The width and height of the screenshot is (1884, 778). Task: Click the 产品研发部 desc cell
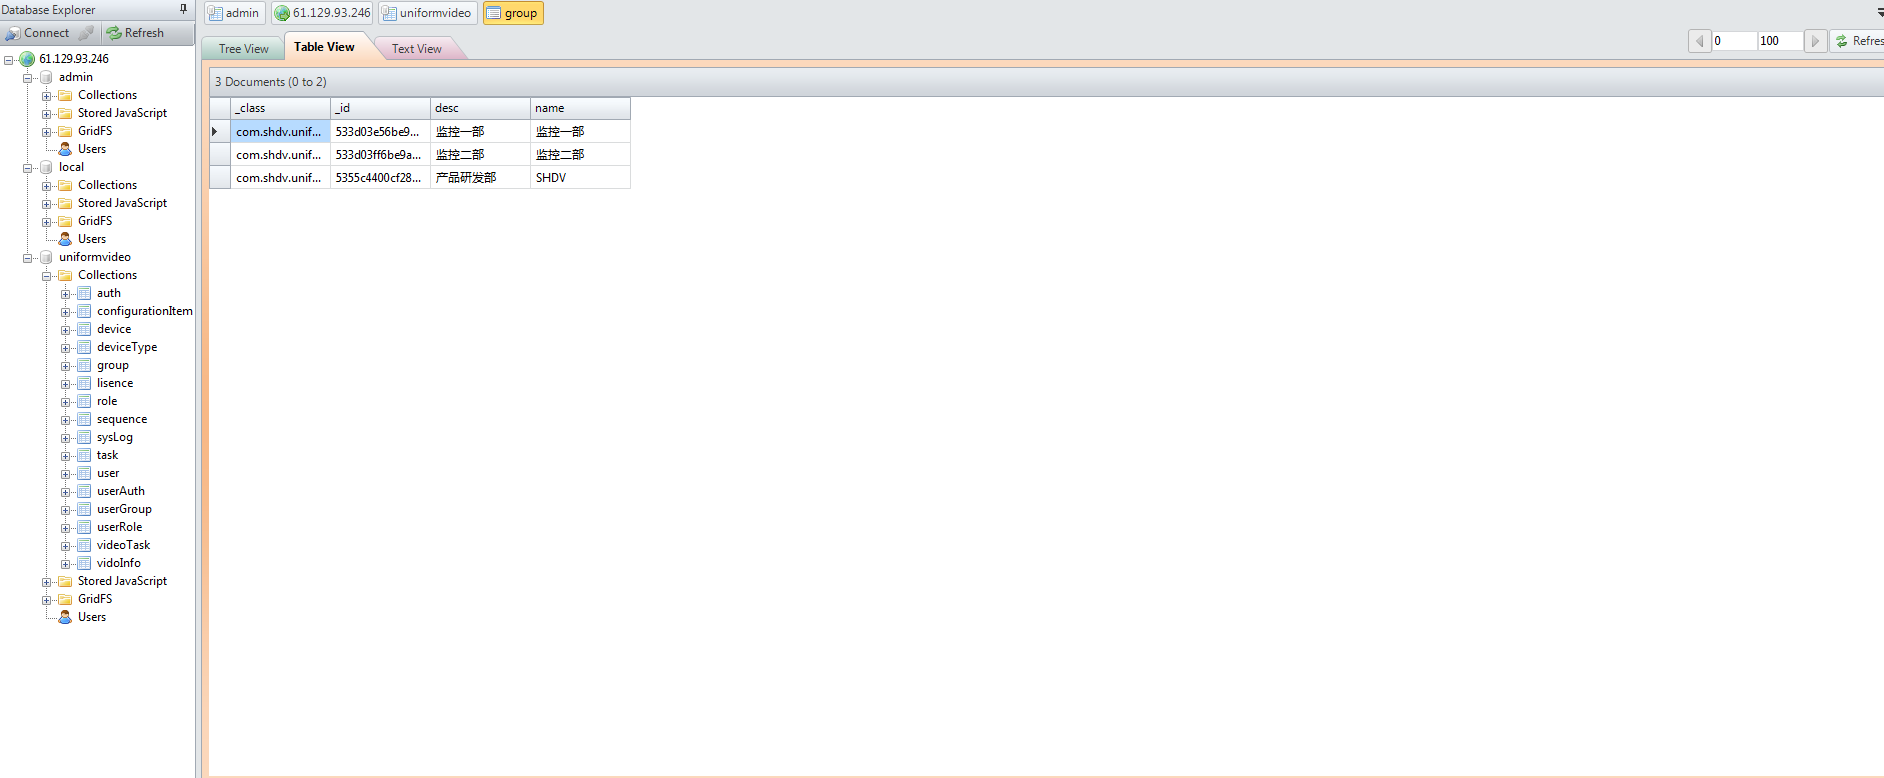(x=480, y=178)
